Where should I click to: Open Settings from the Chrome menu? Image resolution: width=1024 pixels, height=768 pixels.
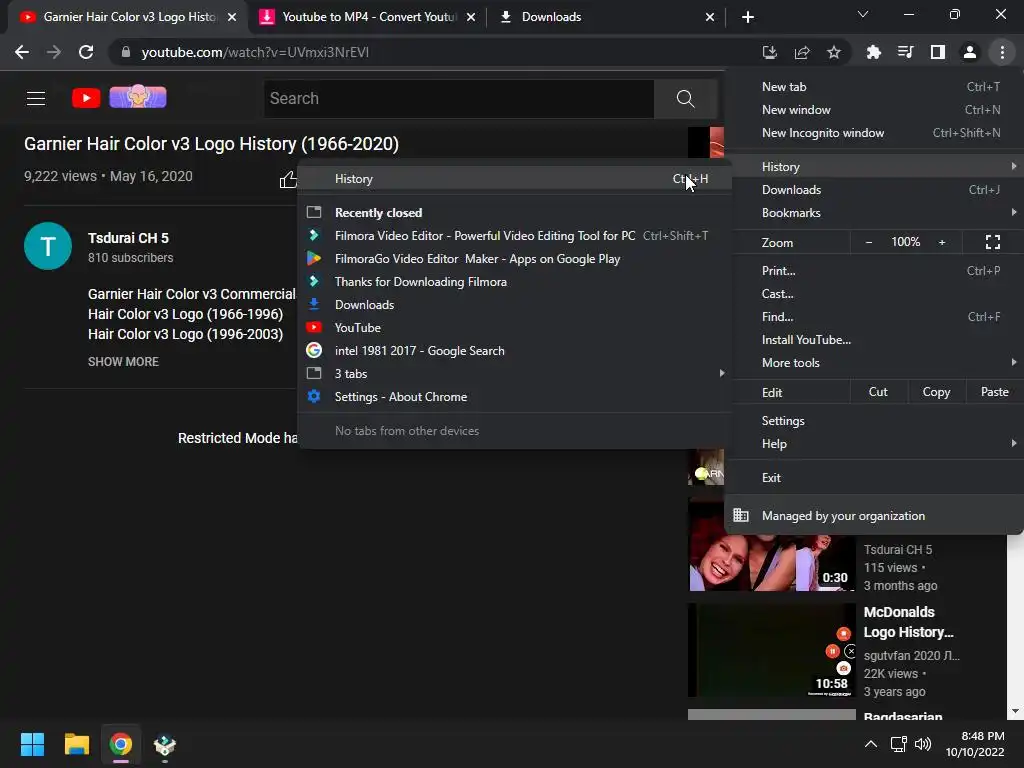tap(874, 421)
